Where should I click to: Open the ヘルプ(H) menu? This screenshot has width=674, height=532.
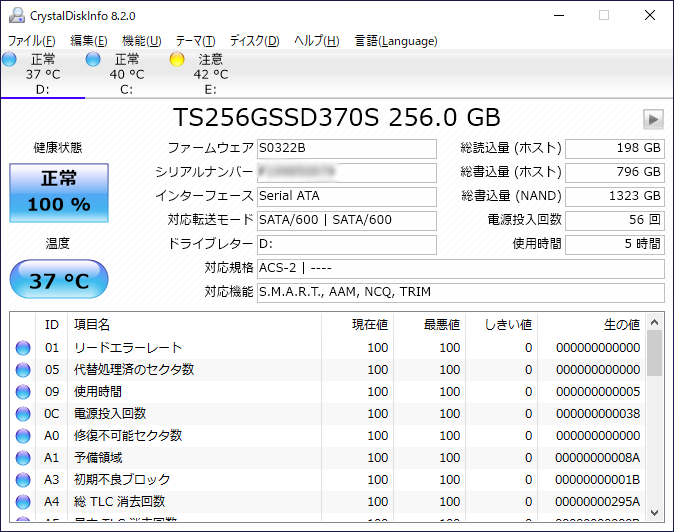[x=317, y=41]
